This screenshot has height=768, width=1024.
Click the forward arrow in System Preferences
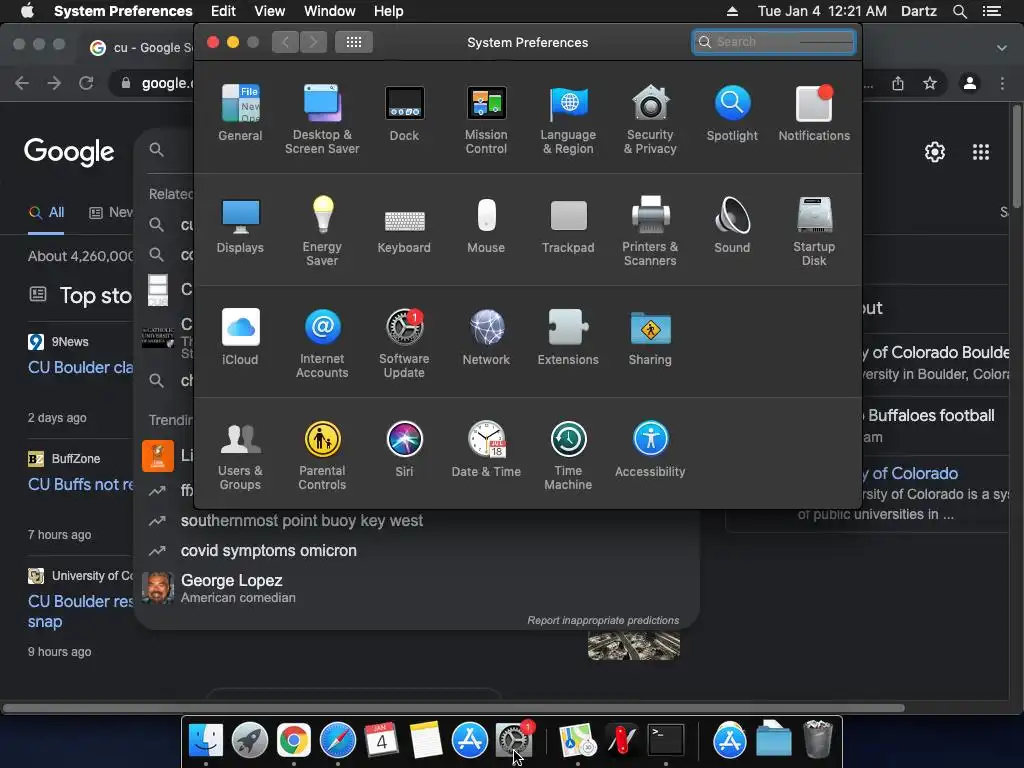coord(313,42)
